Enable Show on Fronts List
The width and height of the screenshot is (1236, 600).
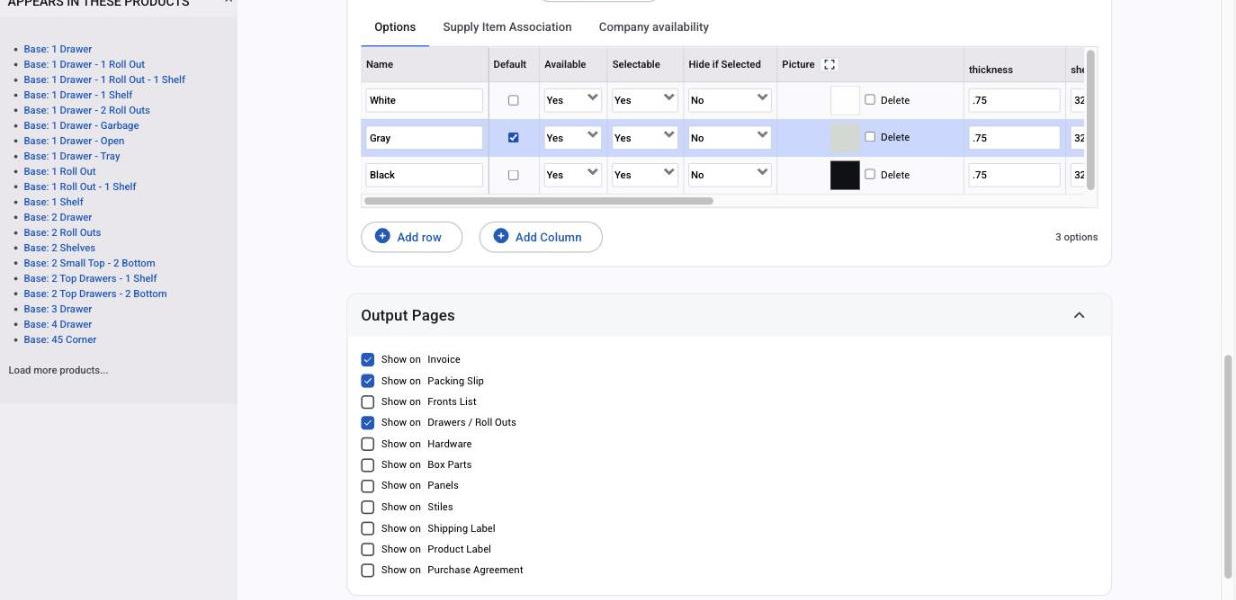tap(367, 402)
